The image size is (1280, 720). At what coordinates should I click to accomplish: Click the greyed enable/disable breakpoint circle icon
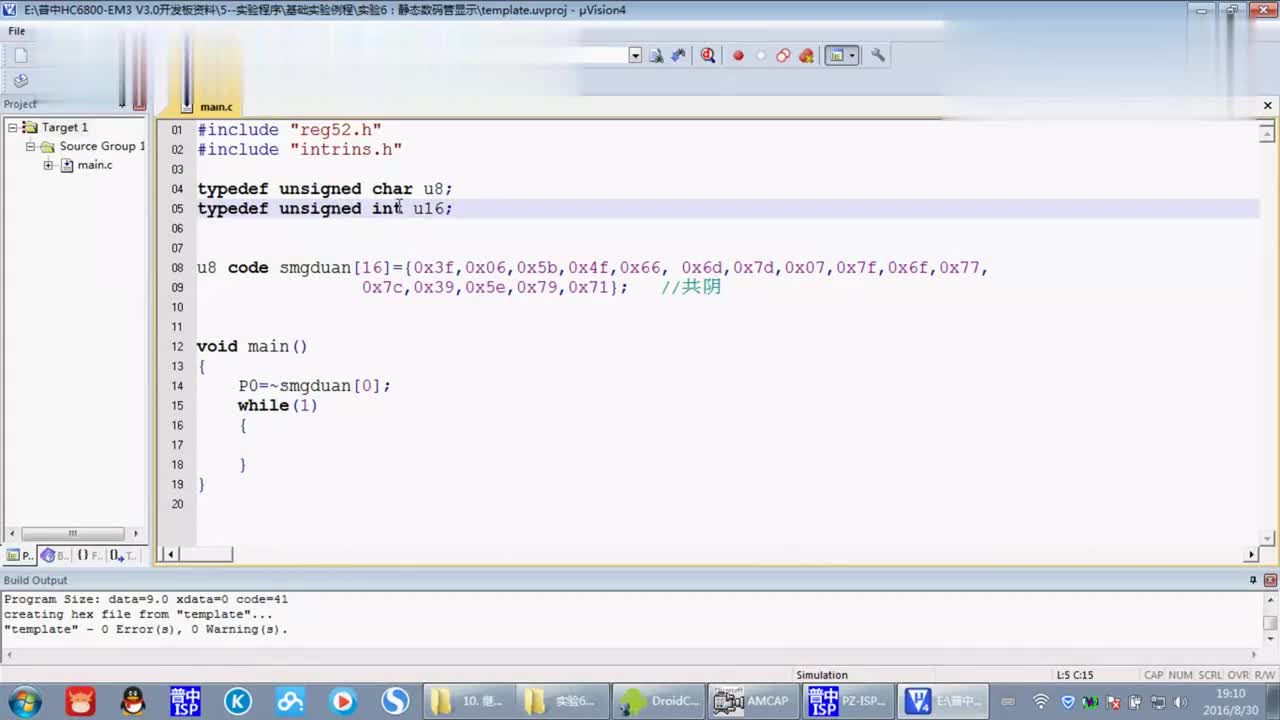761,56
